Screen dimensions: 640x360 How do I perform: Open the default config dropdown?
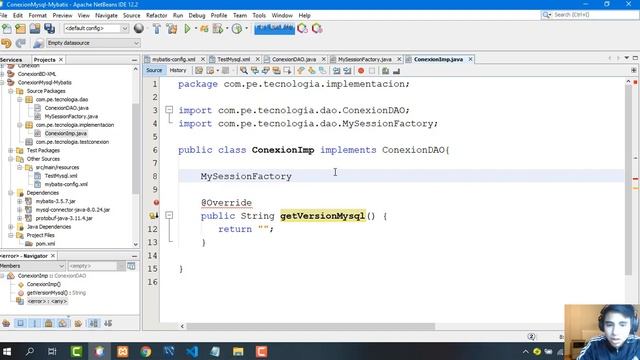124,29
